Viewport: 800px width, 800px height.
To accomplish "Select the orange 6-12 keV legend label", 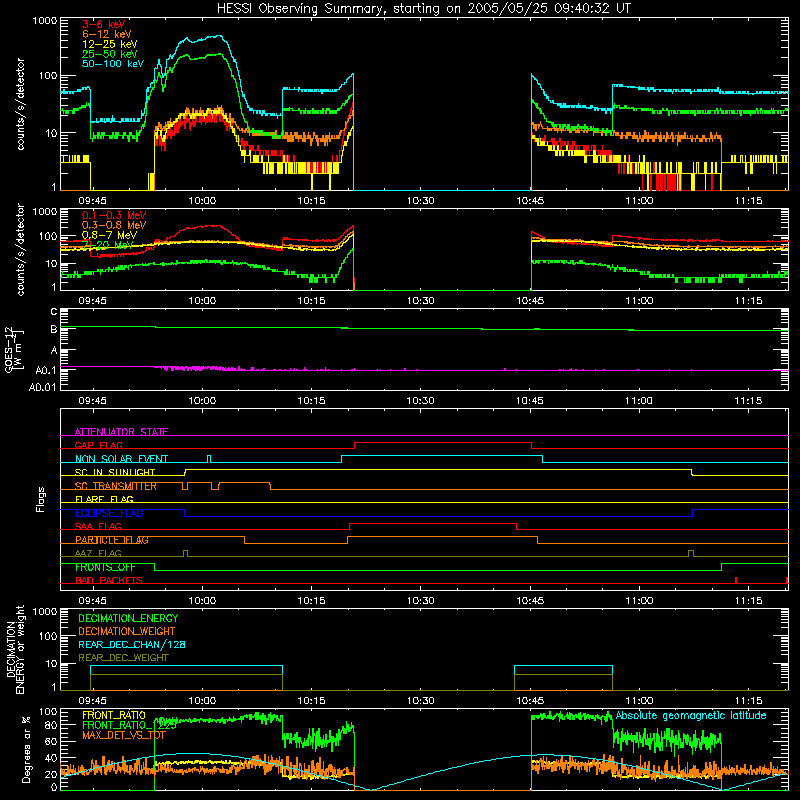I will tap(106, 34).
